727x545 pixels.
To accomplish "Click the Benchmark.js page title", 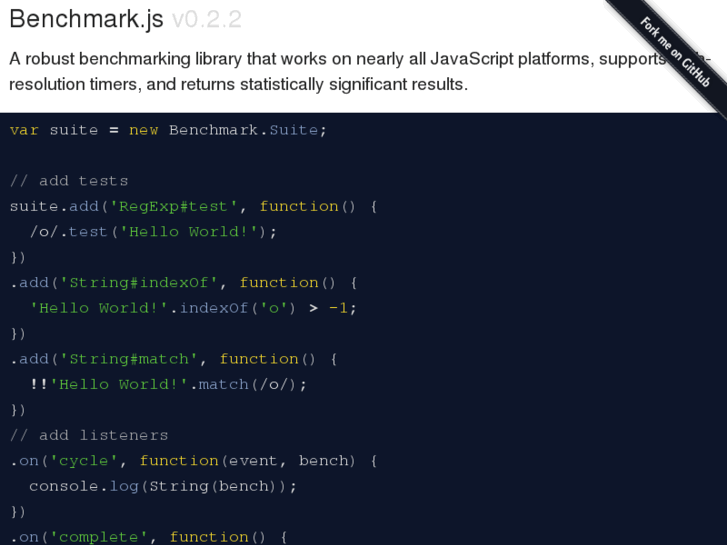I will click(x=87, y=19).
